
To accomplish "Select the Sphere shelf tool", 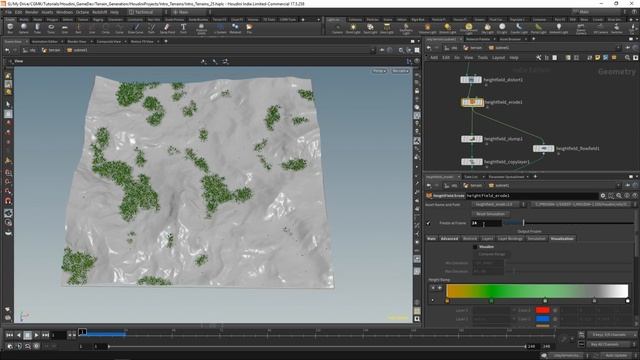I will (x=24, y=28).
